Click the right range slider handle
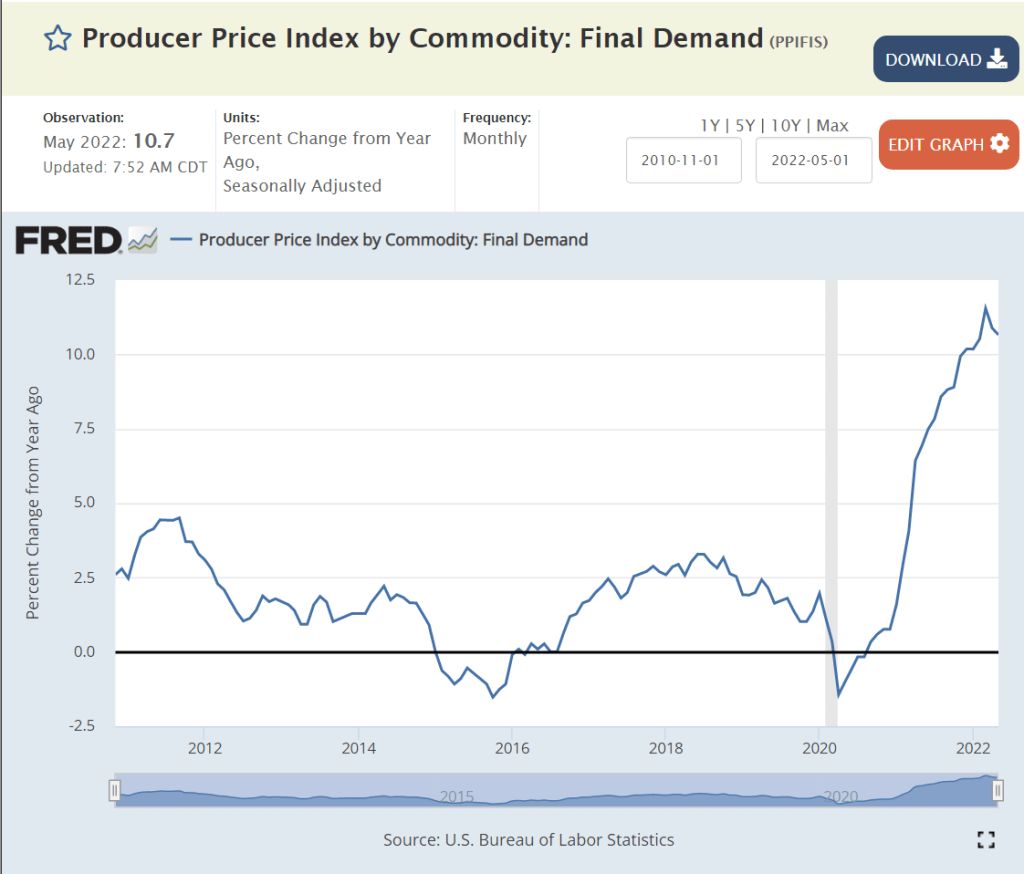Image resolution: width=1024 pixels, height=874 pixels. (x=997, y=791)
